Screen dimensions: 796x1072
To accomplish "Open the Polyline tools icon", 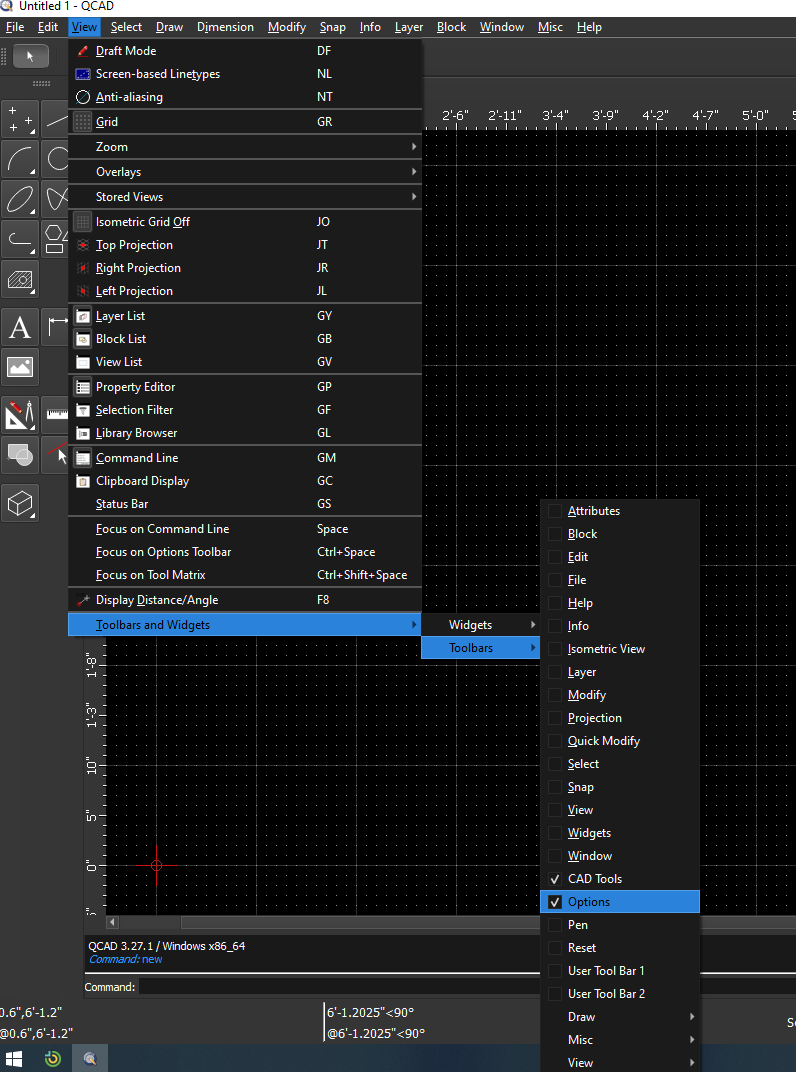I will pyautogui.click(x=20, y=239).
